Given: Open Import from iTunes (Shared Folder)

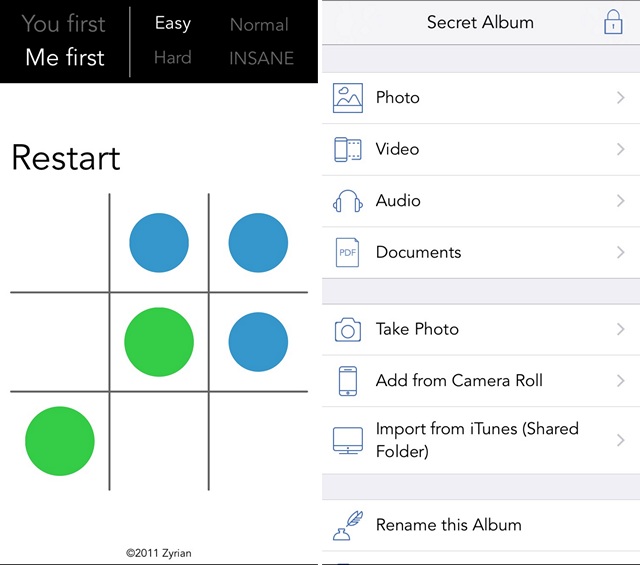Looking at the screenshot, I should coord(481,440).
